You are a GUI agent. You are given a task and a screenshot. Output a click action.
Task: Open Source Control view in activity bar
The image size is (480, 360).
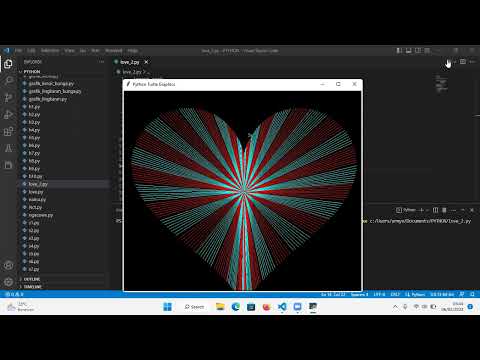[x=8, y=98]
